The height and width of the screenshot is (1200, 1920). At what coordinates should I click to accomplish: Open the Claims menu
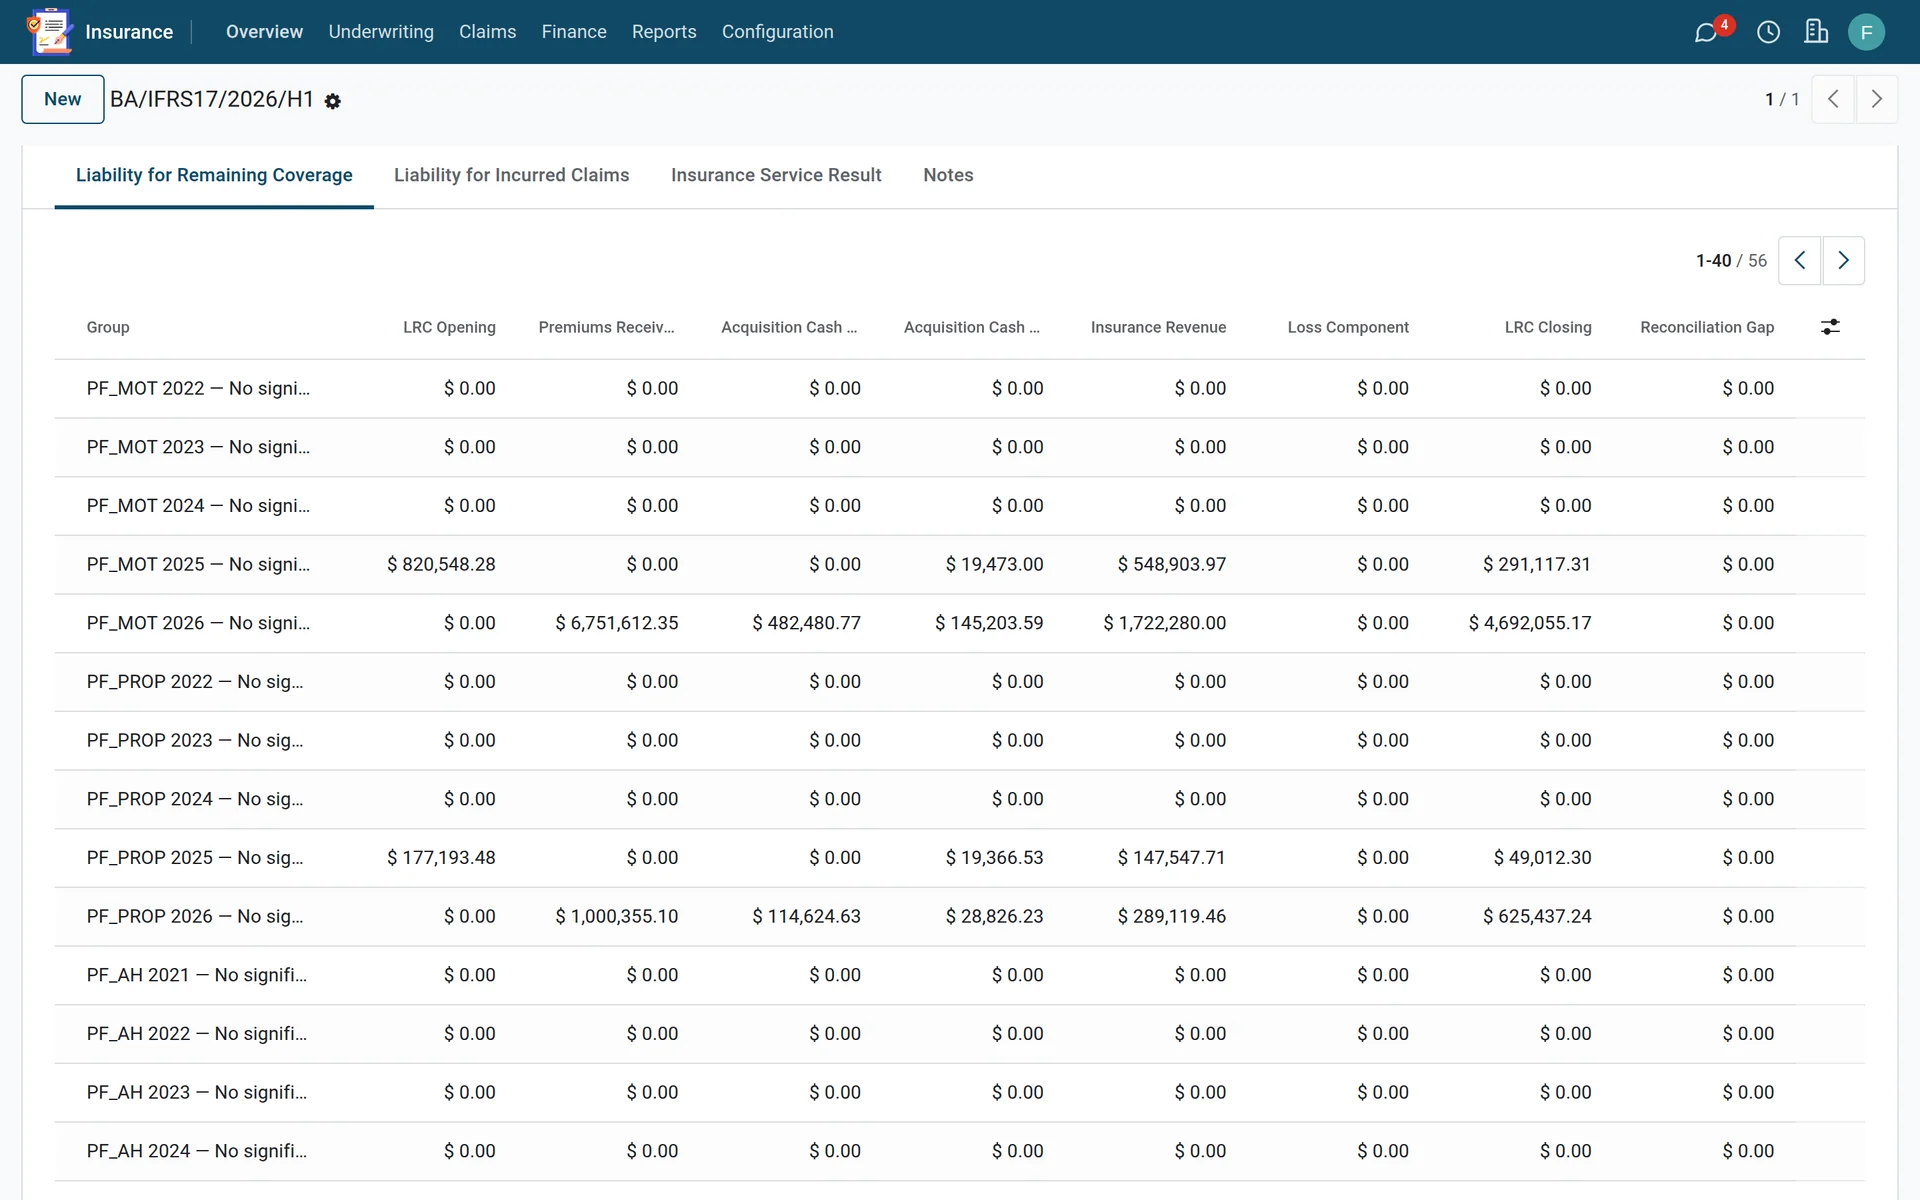click(487, 32)
